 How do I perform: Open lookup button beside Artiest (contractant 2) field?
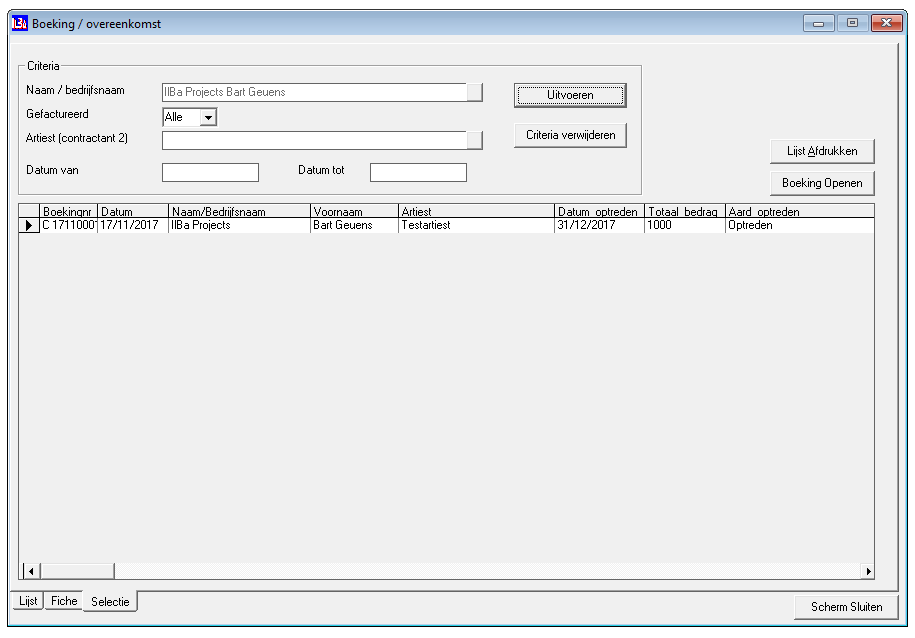(474, 140)
